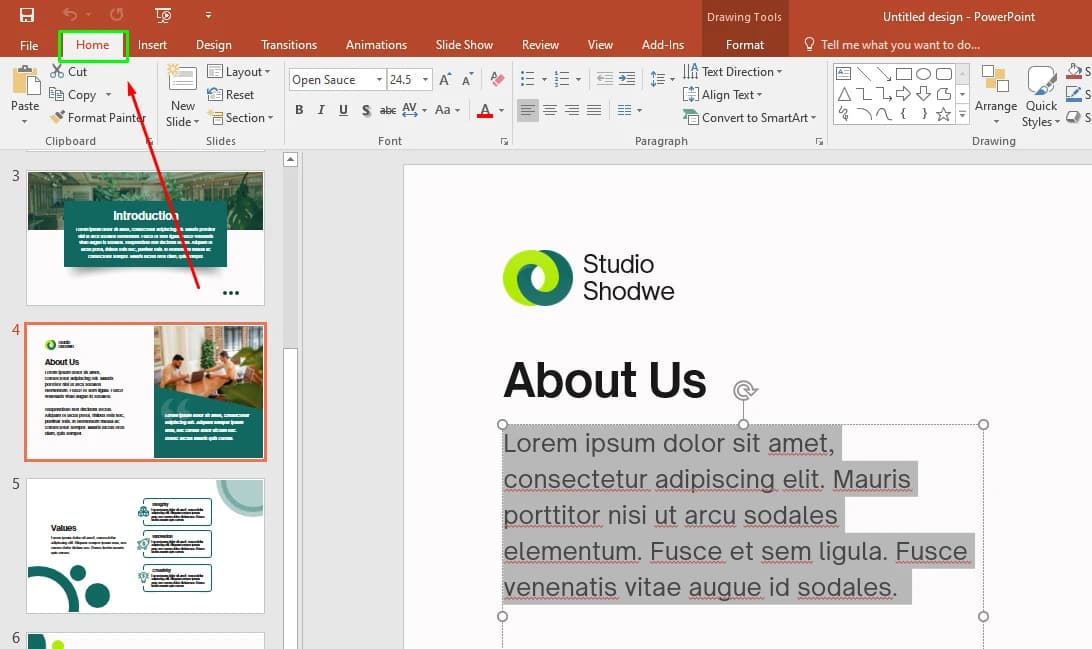Click the text shadow S icon

[366, 110]
